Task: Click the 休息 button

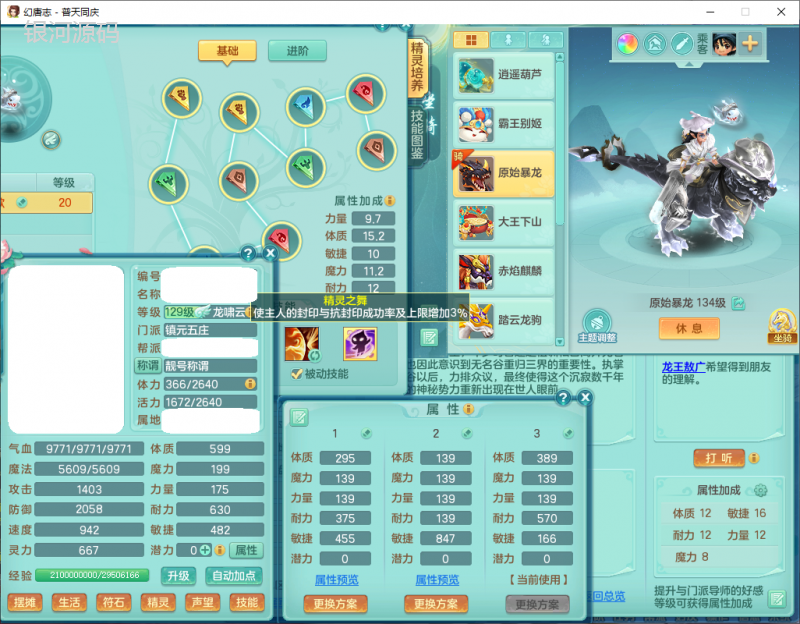Action: 689,328
